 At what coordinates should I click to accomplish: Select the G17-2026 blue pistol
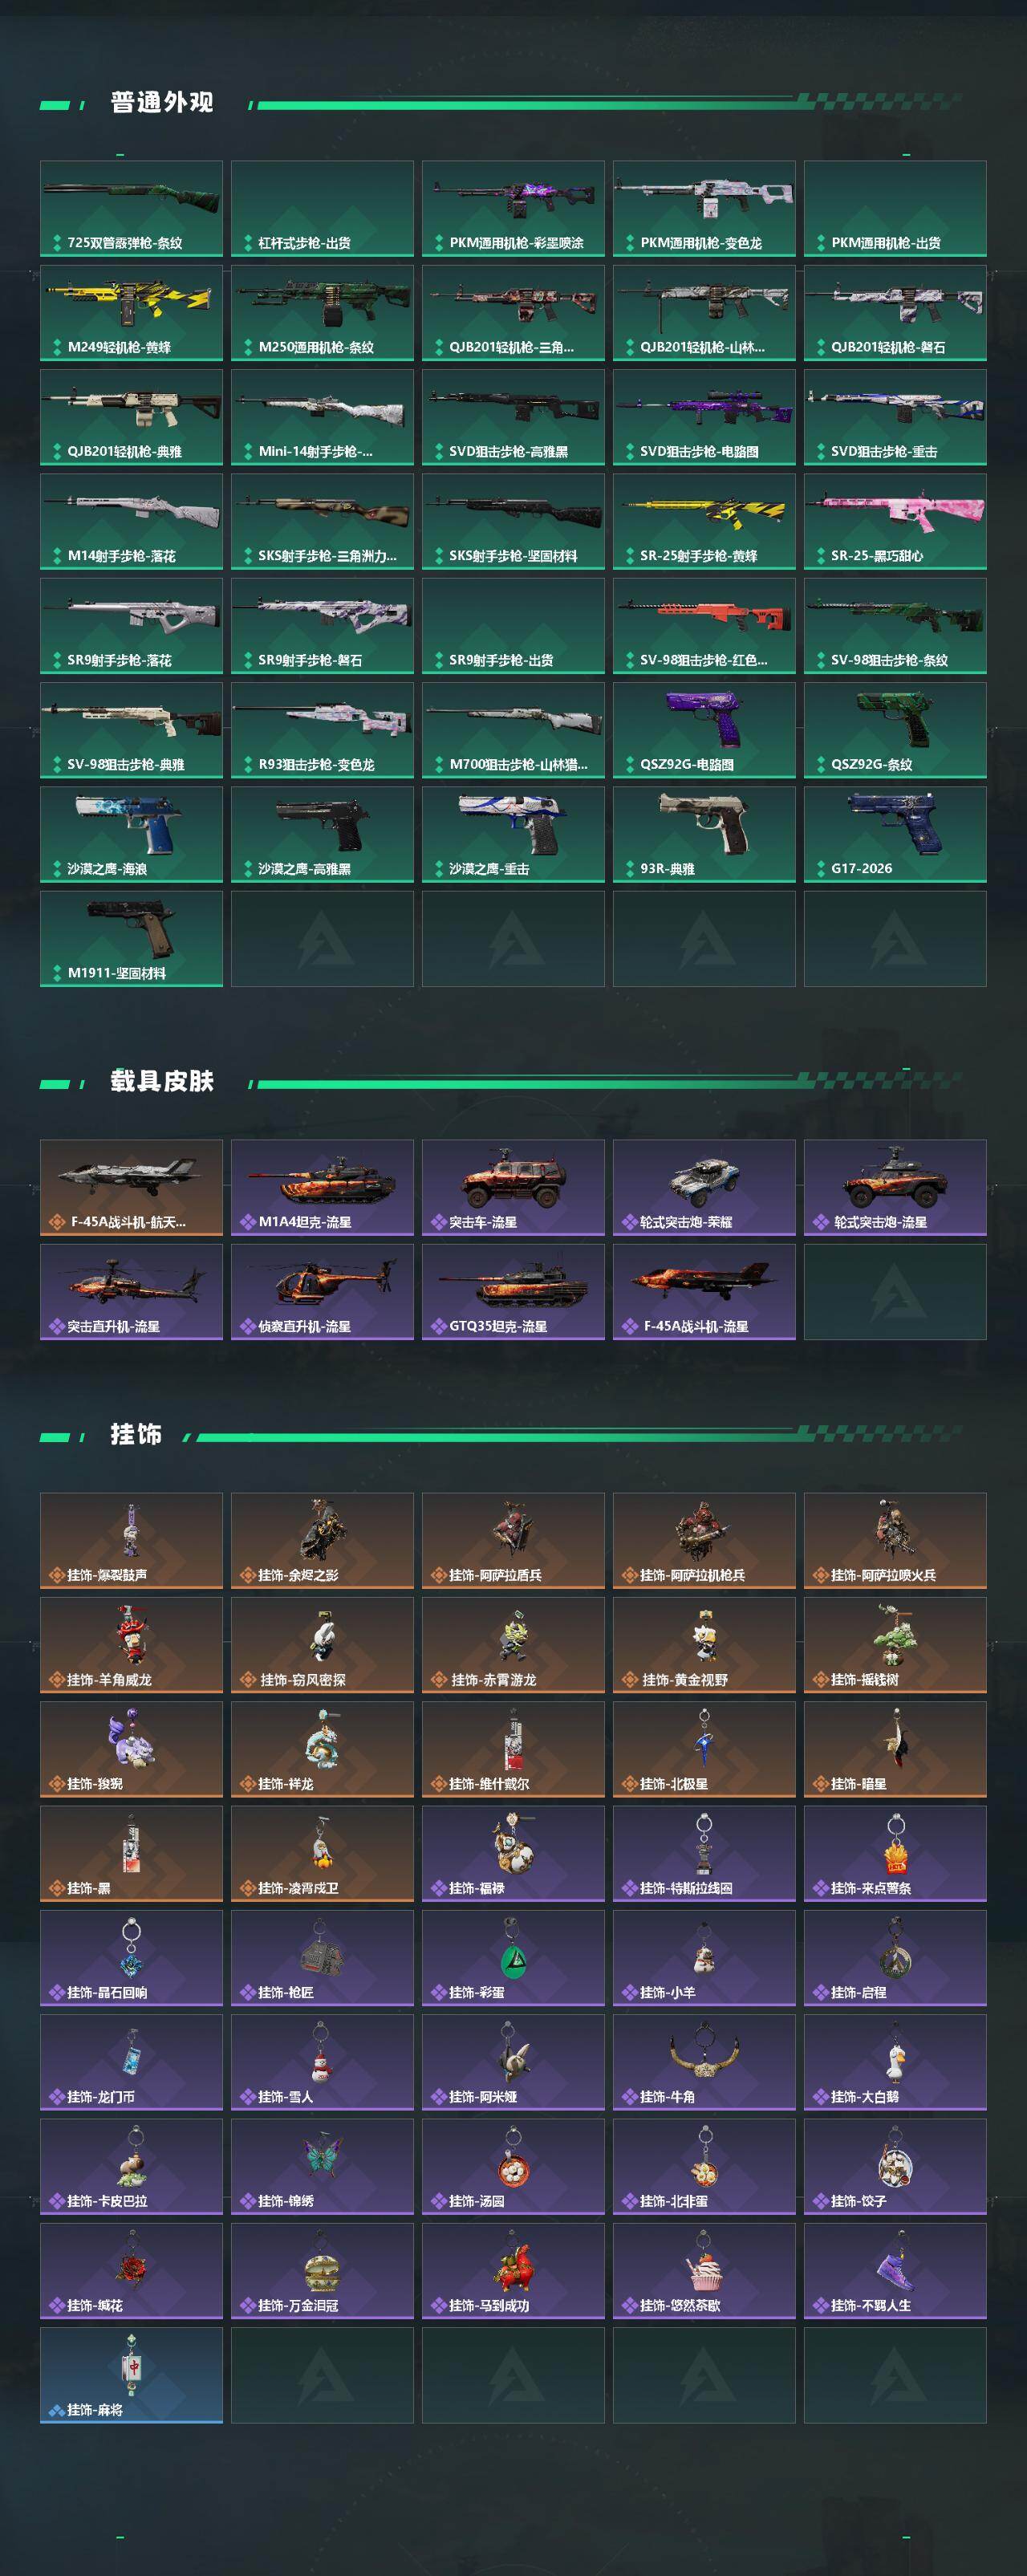coord(895,834)
